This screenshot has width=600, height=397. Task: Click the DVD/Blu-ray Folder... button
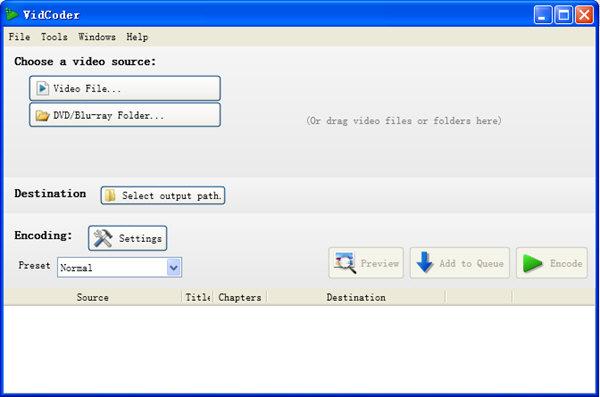pos(125,115)
